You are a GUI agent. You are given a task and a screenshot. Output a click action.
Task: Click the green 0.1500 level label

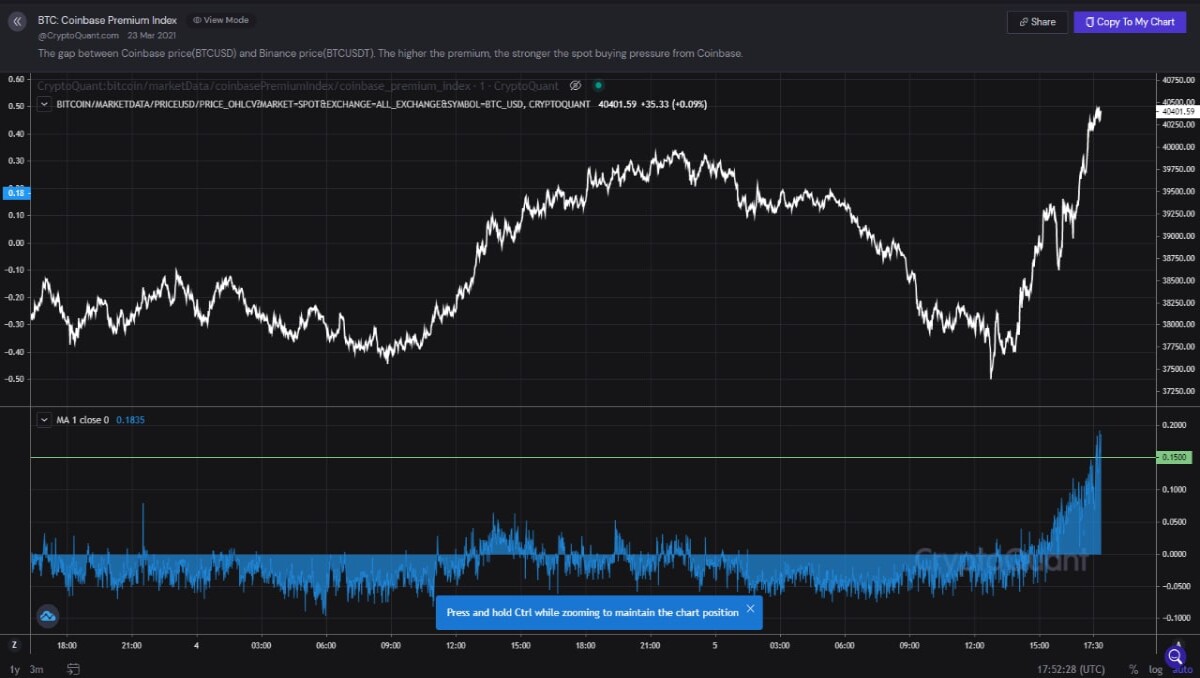pyautogui.click(x=1173, y=457)
